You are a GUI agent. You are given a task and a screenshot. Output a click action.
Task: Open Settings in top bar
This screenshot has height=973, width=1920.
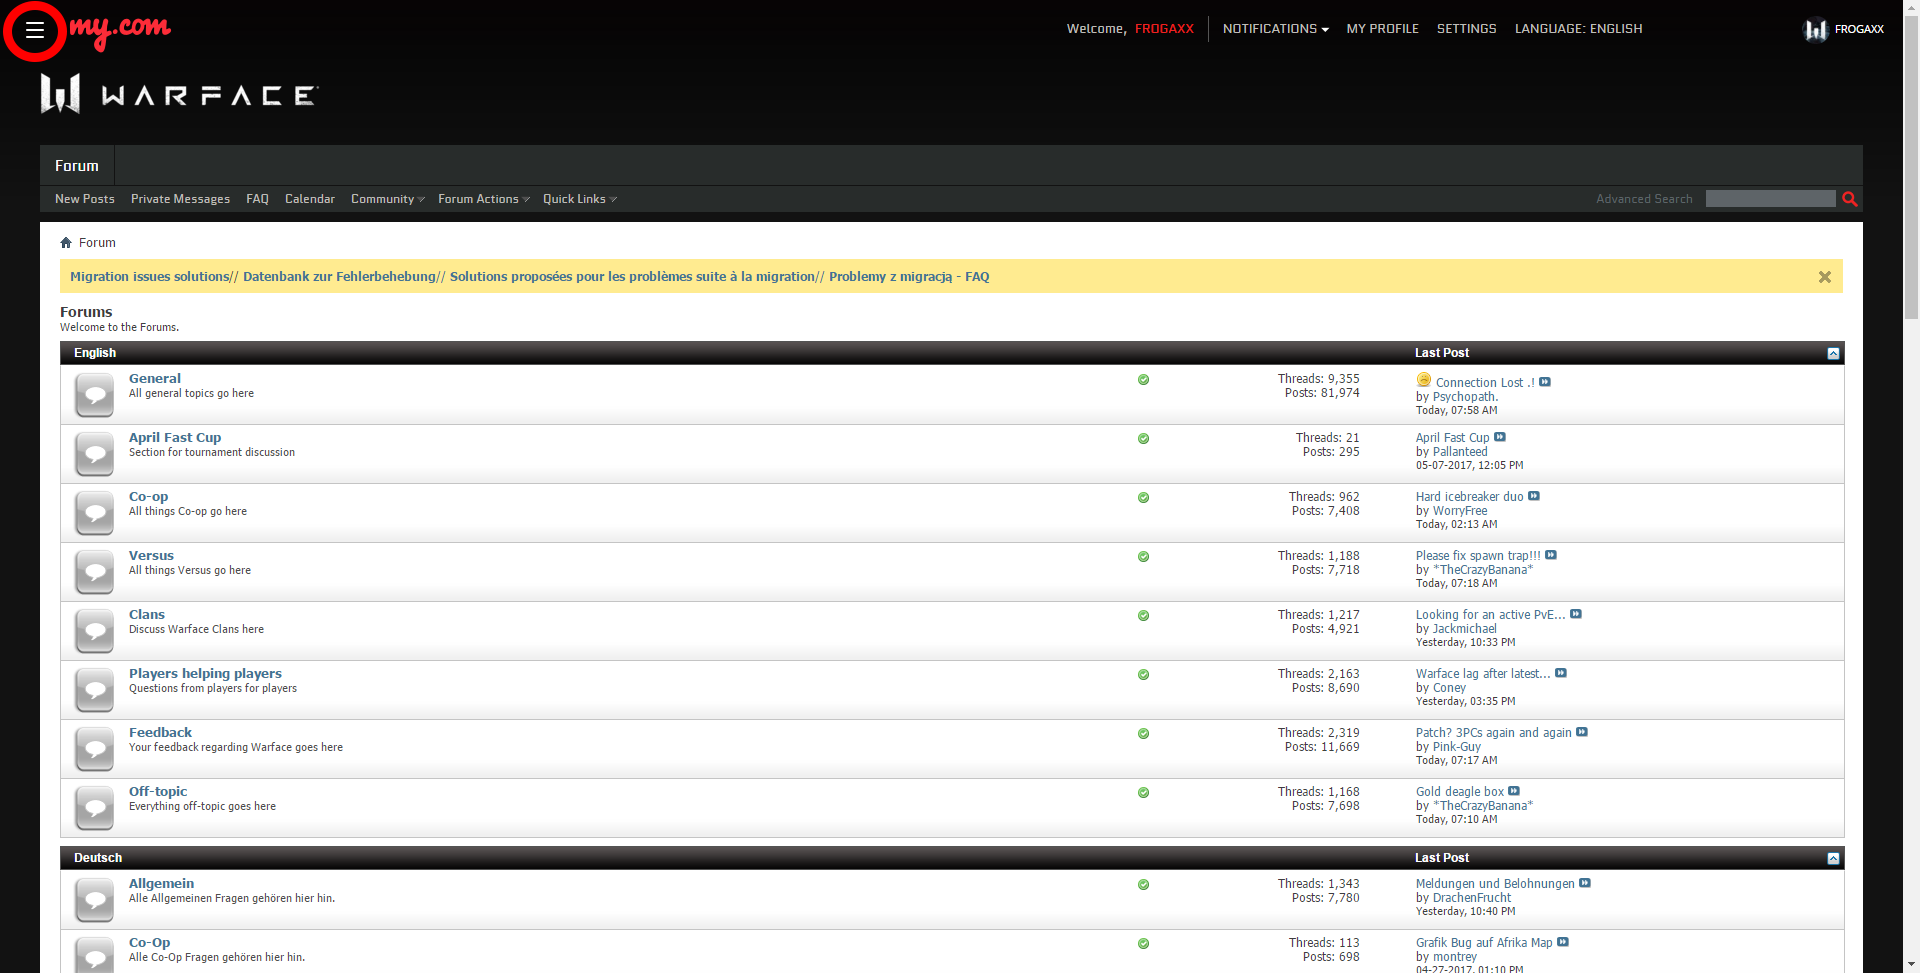click(1466, 29)
